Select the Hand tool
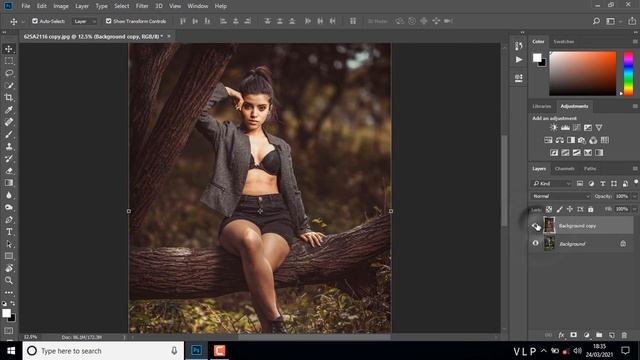Image resolution: width=640 pixels, height=360 pixels. click(x=9, y=268)
